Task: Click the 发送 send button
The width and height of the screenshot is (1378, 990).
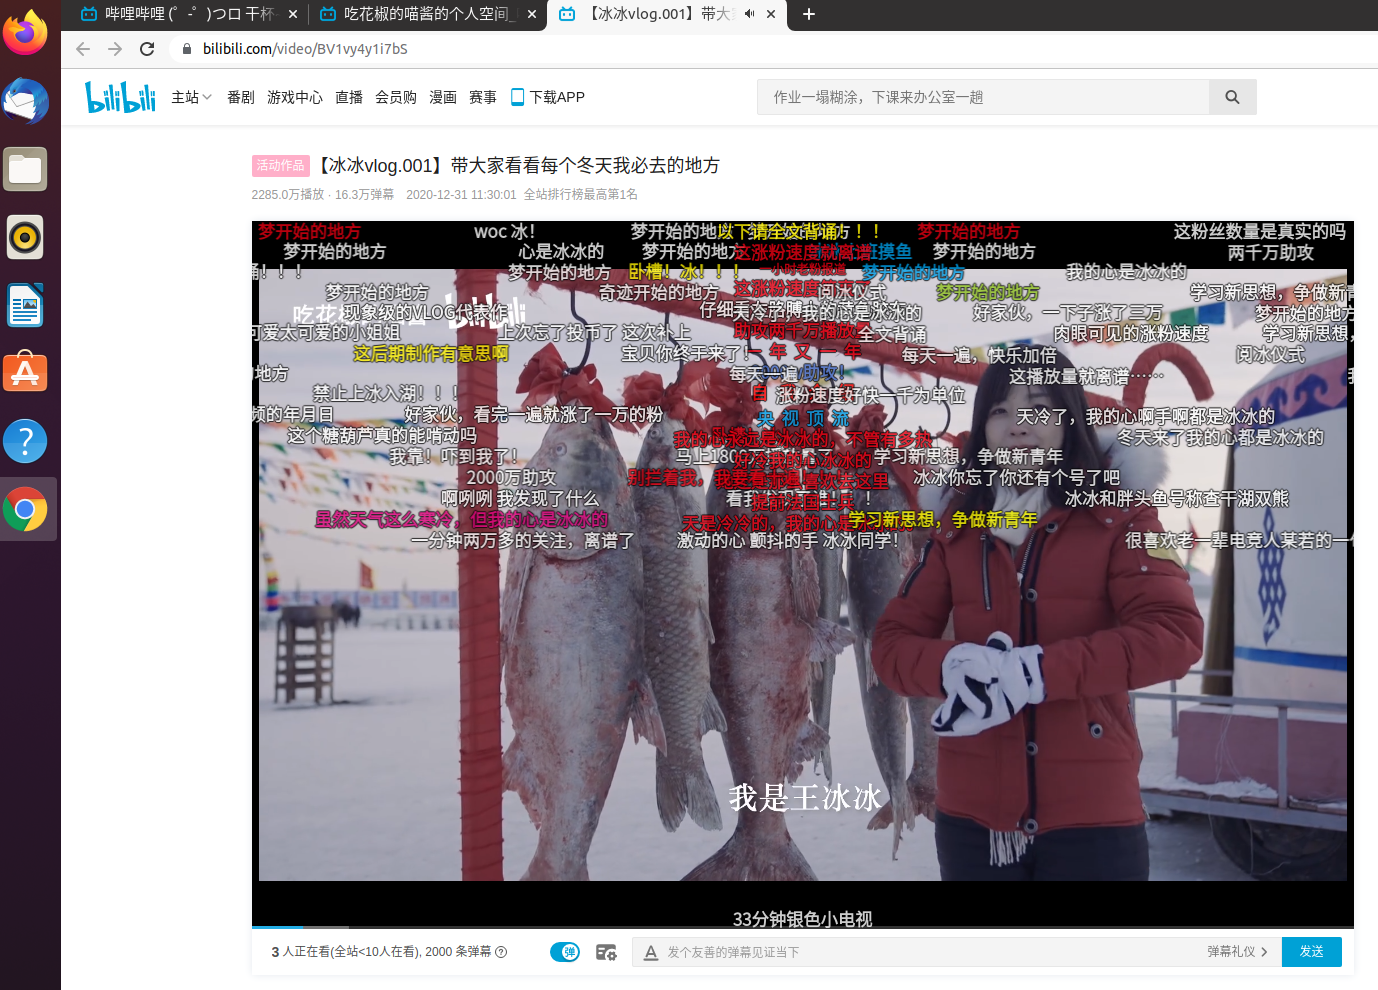Action: 1311,952
